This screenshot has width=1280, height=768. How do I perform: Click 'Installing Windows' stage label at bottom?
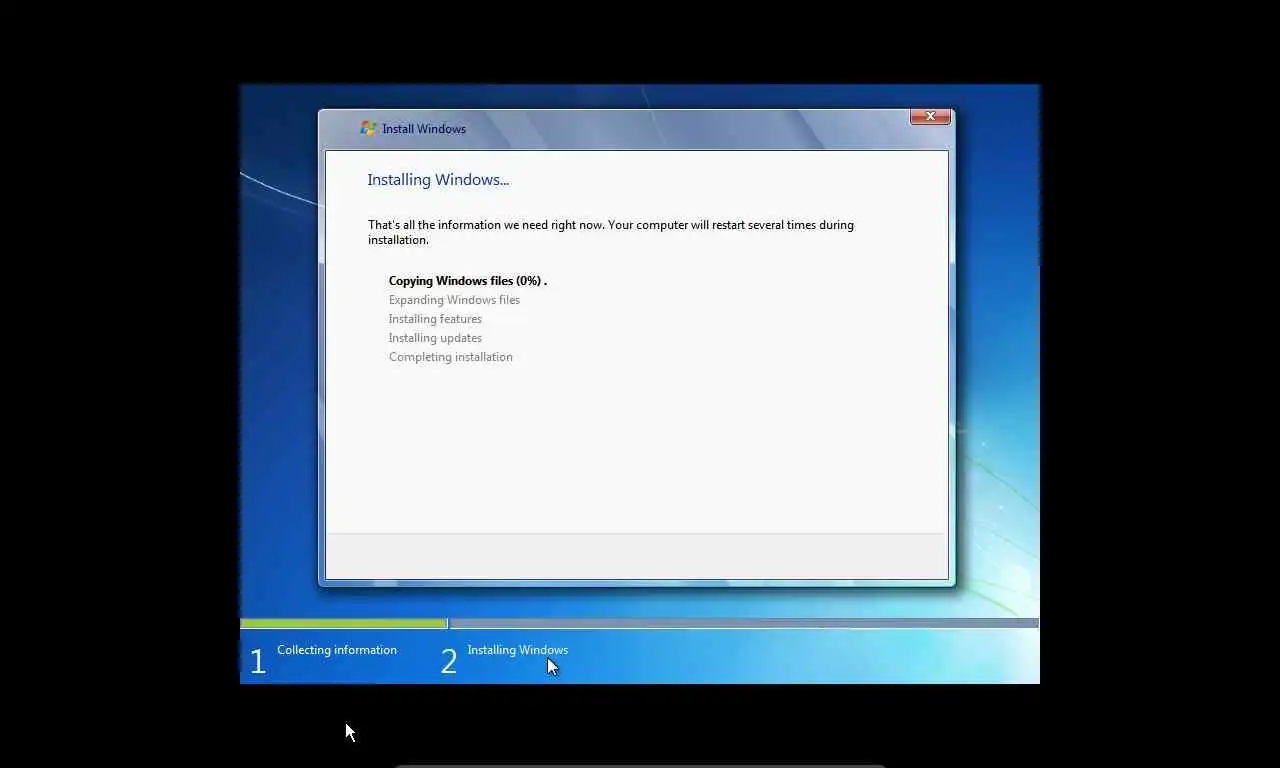click(x=517, y=650)
